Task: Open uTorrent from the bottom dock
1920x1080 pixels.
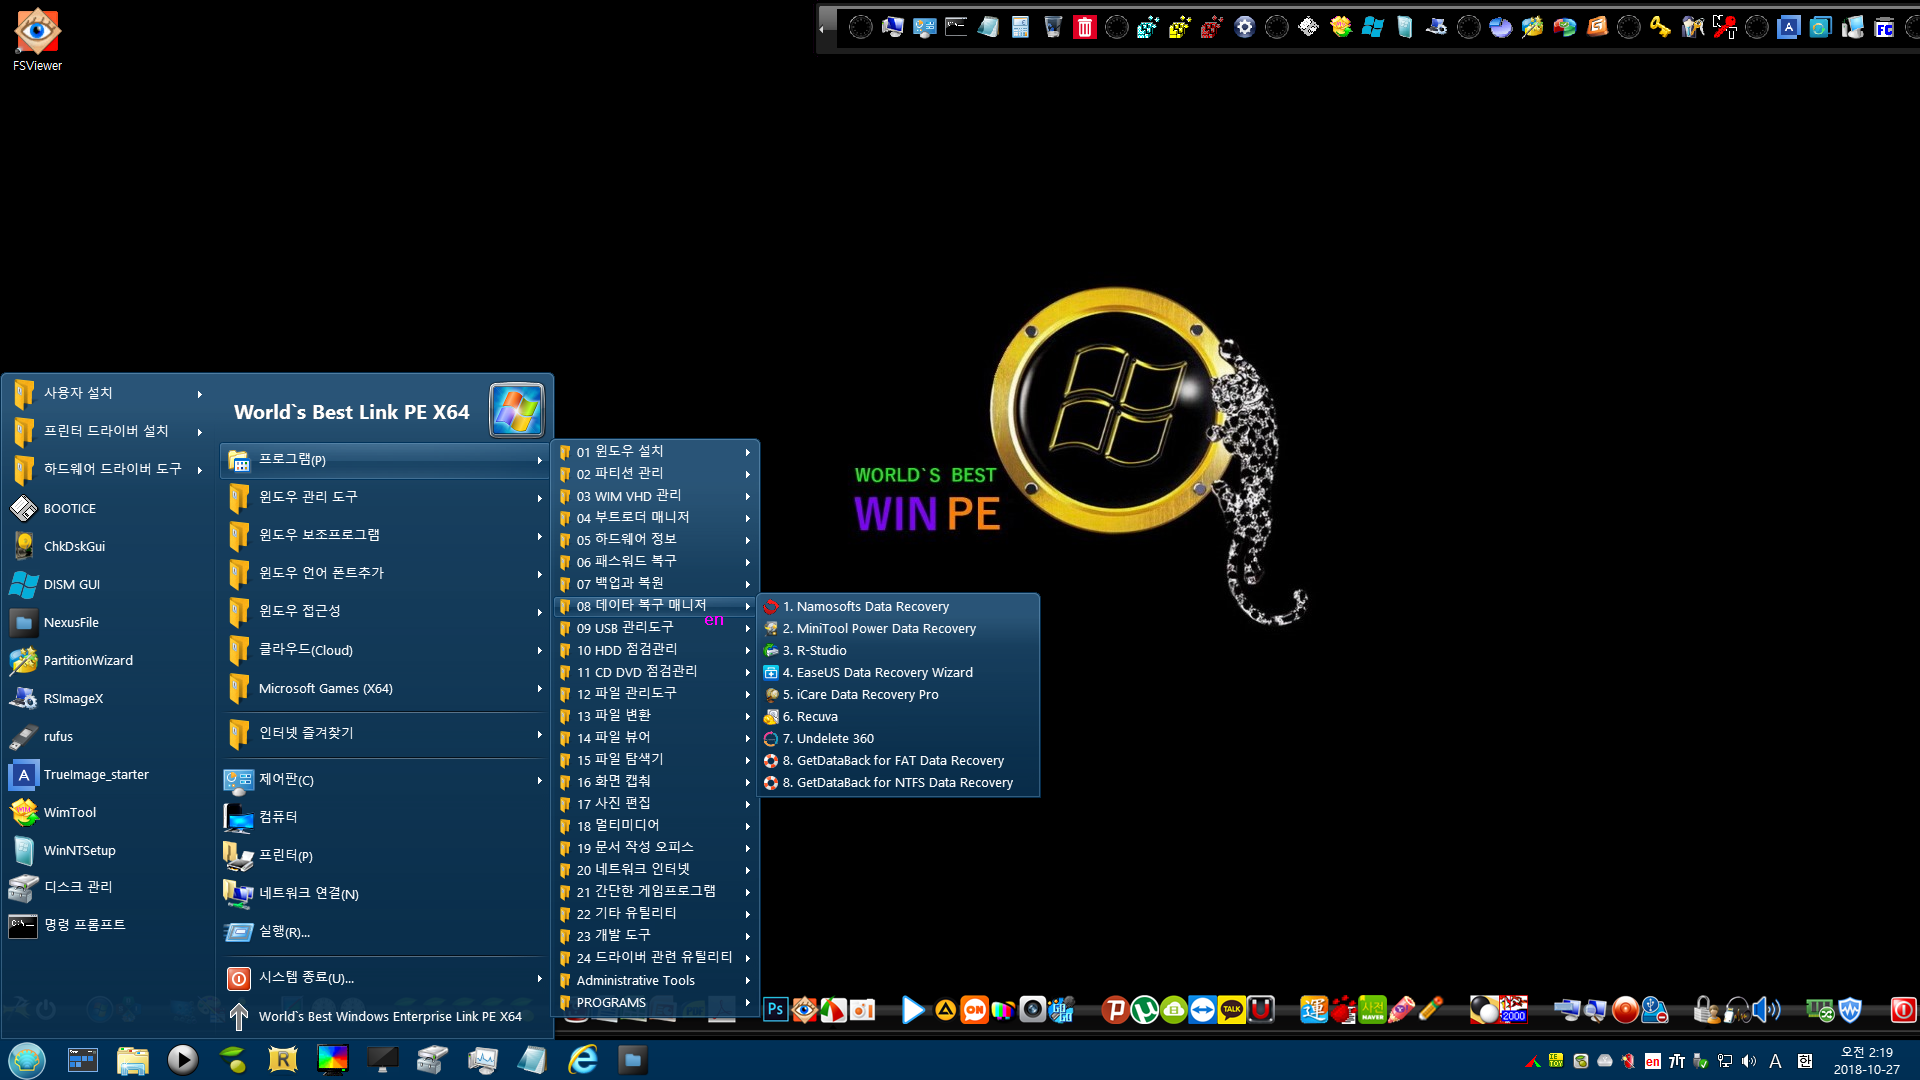Action: [1145, 1010]
